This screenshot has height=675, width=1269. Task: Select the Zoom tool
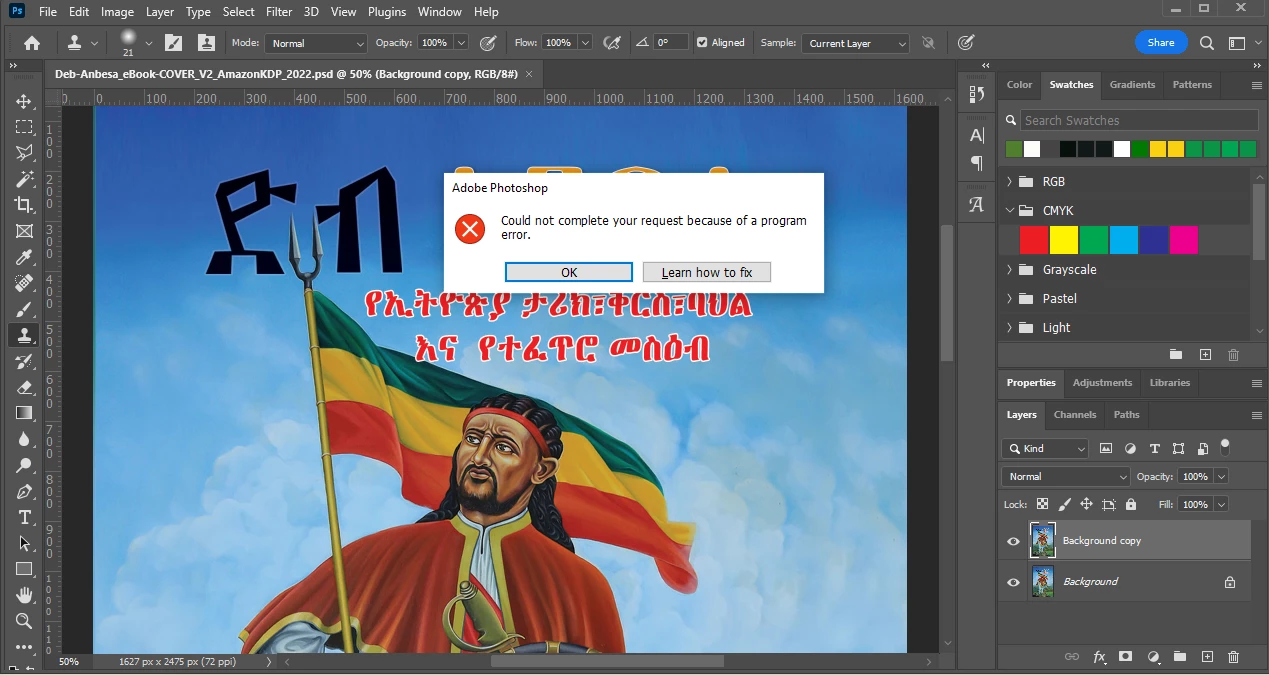24,621
